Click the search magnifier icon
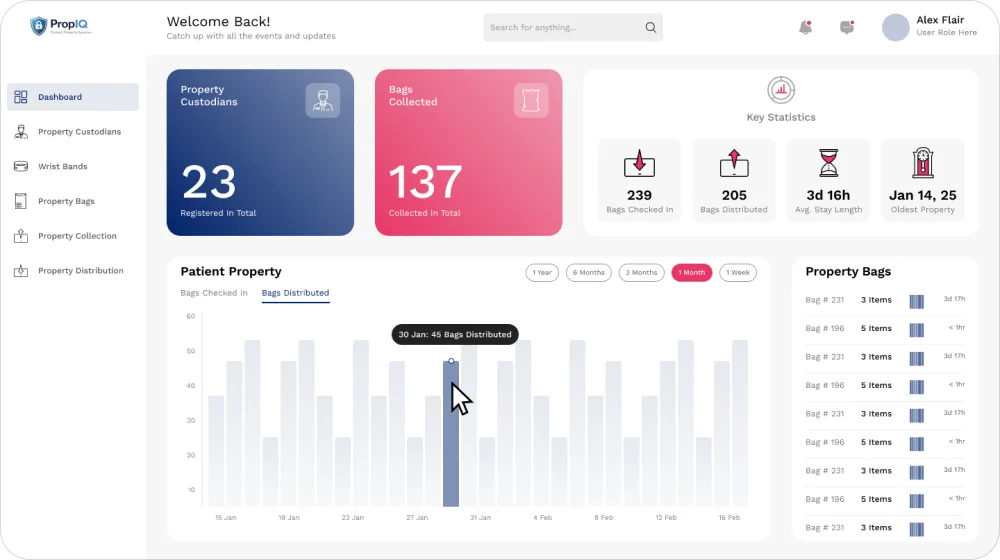1000x560 pixels. (x=651, y=27)
